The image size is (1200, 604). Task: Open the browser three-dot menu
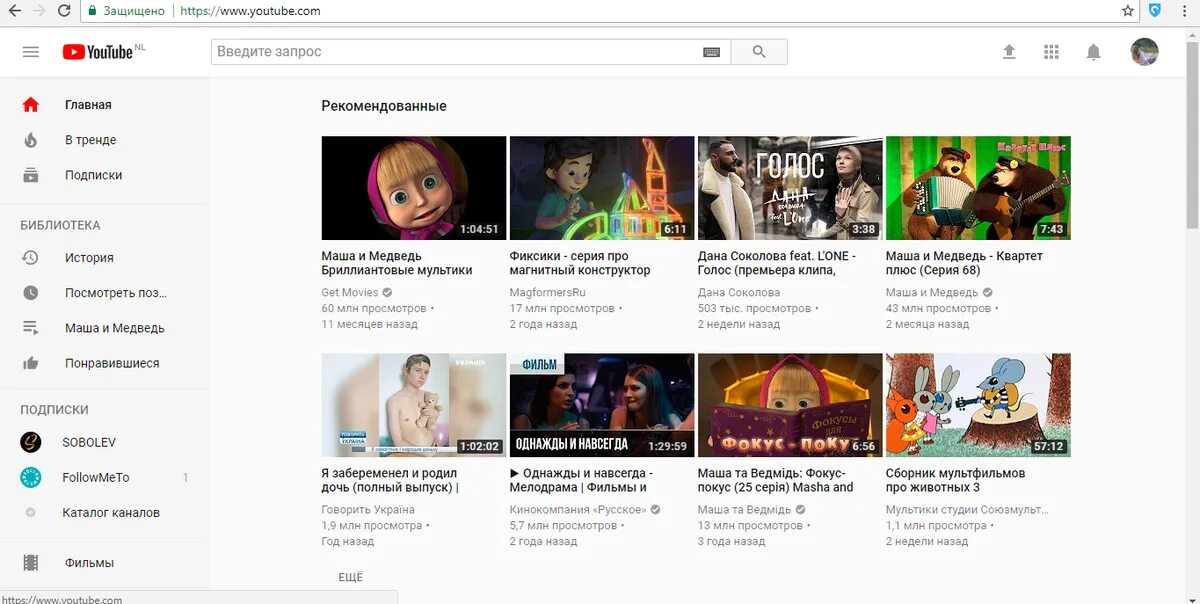click(x=1186, y=11)
